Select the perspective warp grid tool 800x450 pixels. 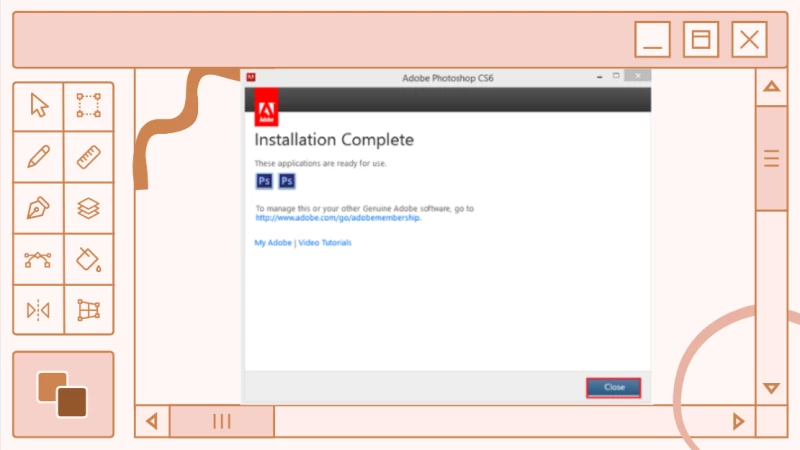point(89,310)
